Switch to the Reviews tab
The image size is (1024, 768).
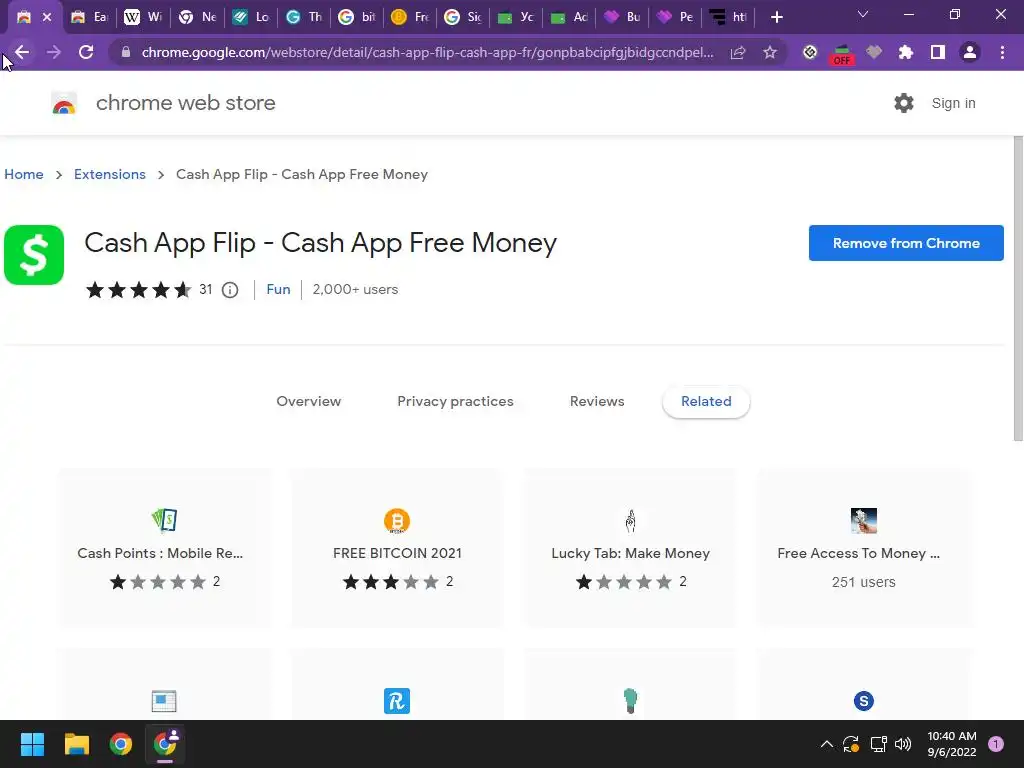(x=597, y=402)
